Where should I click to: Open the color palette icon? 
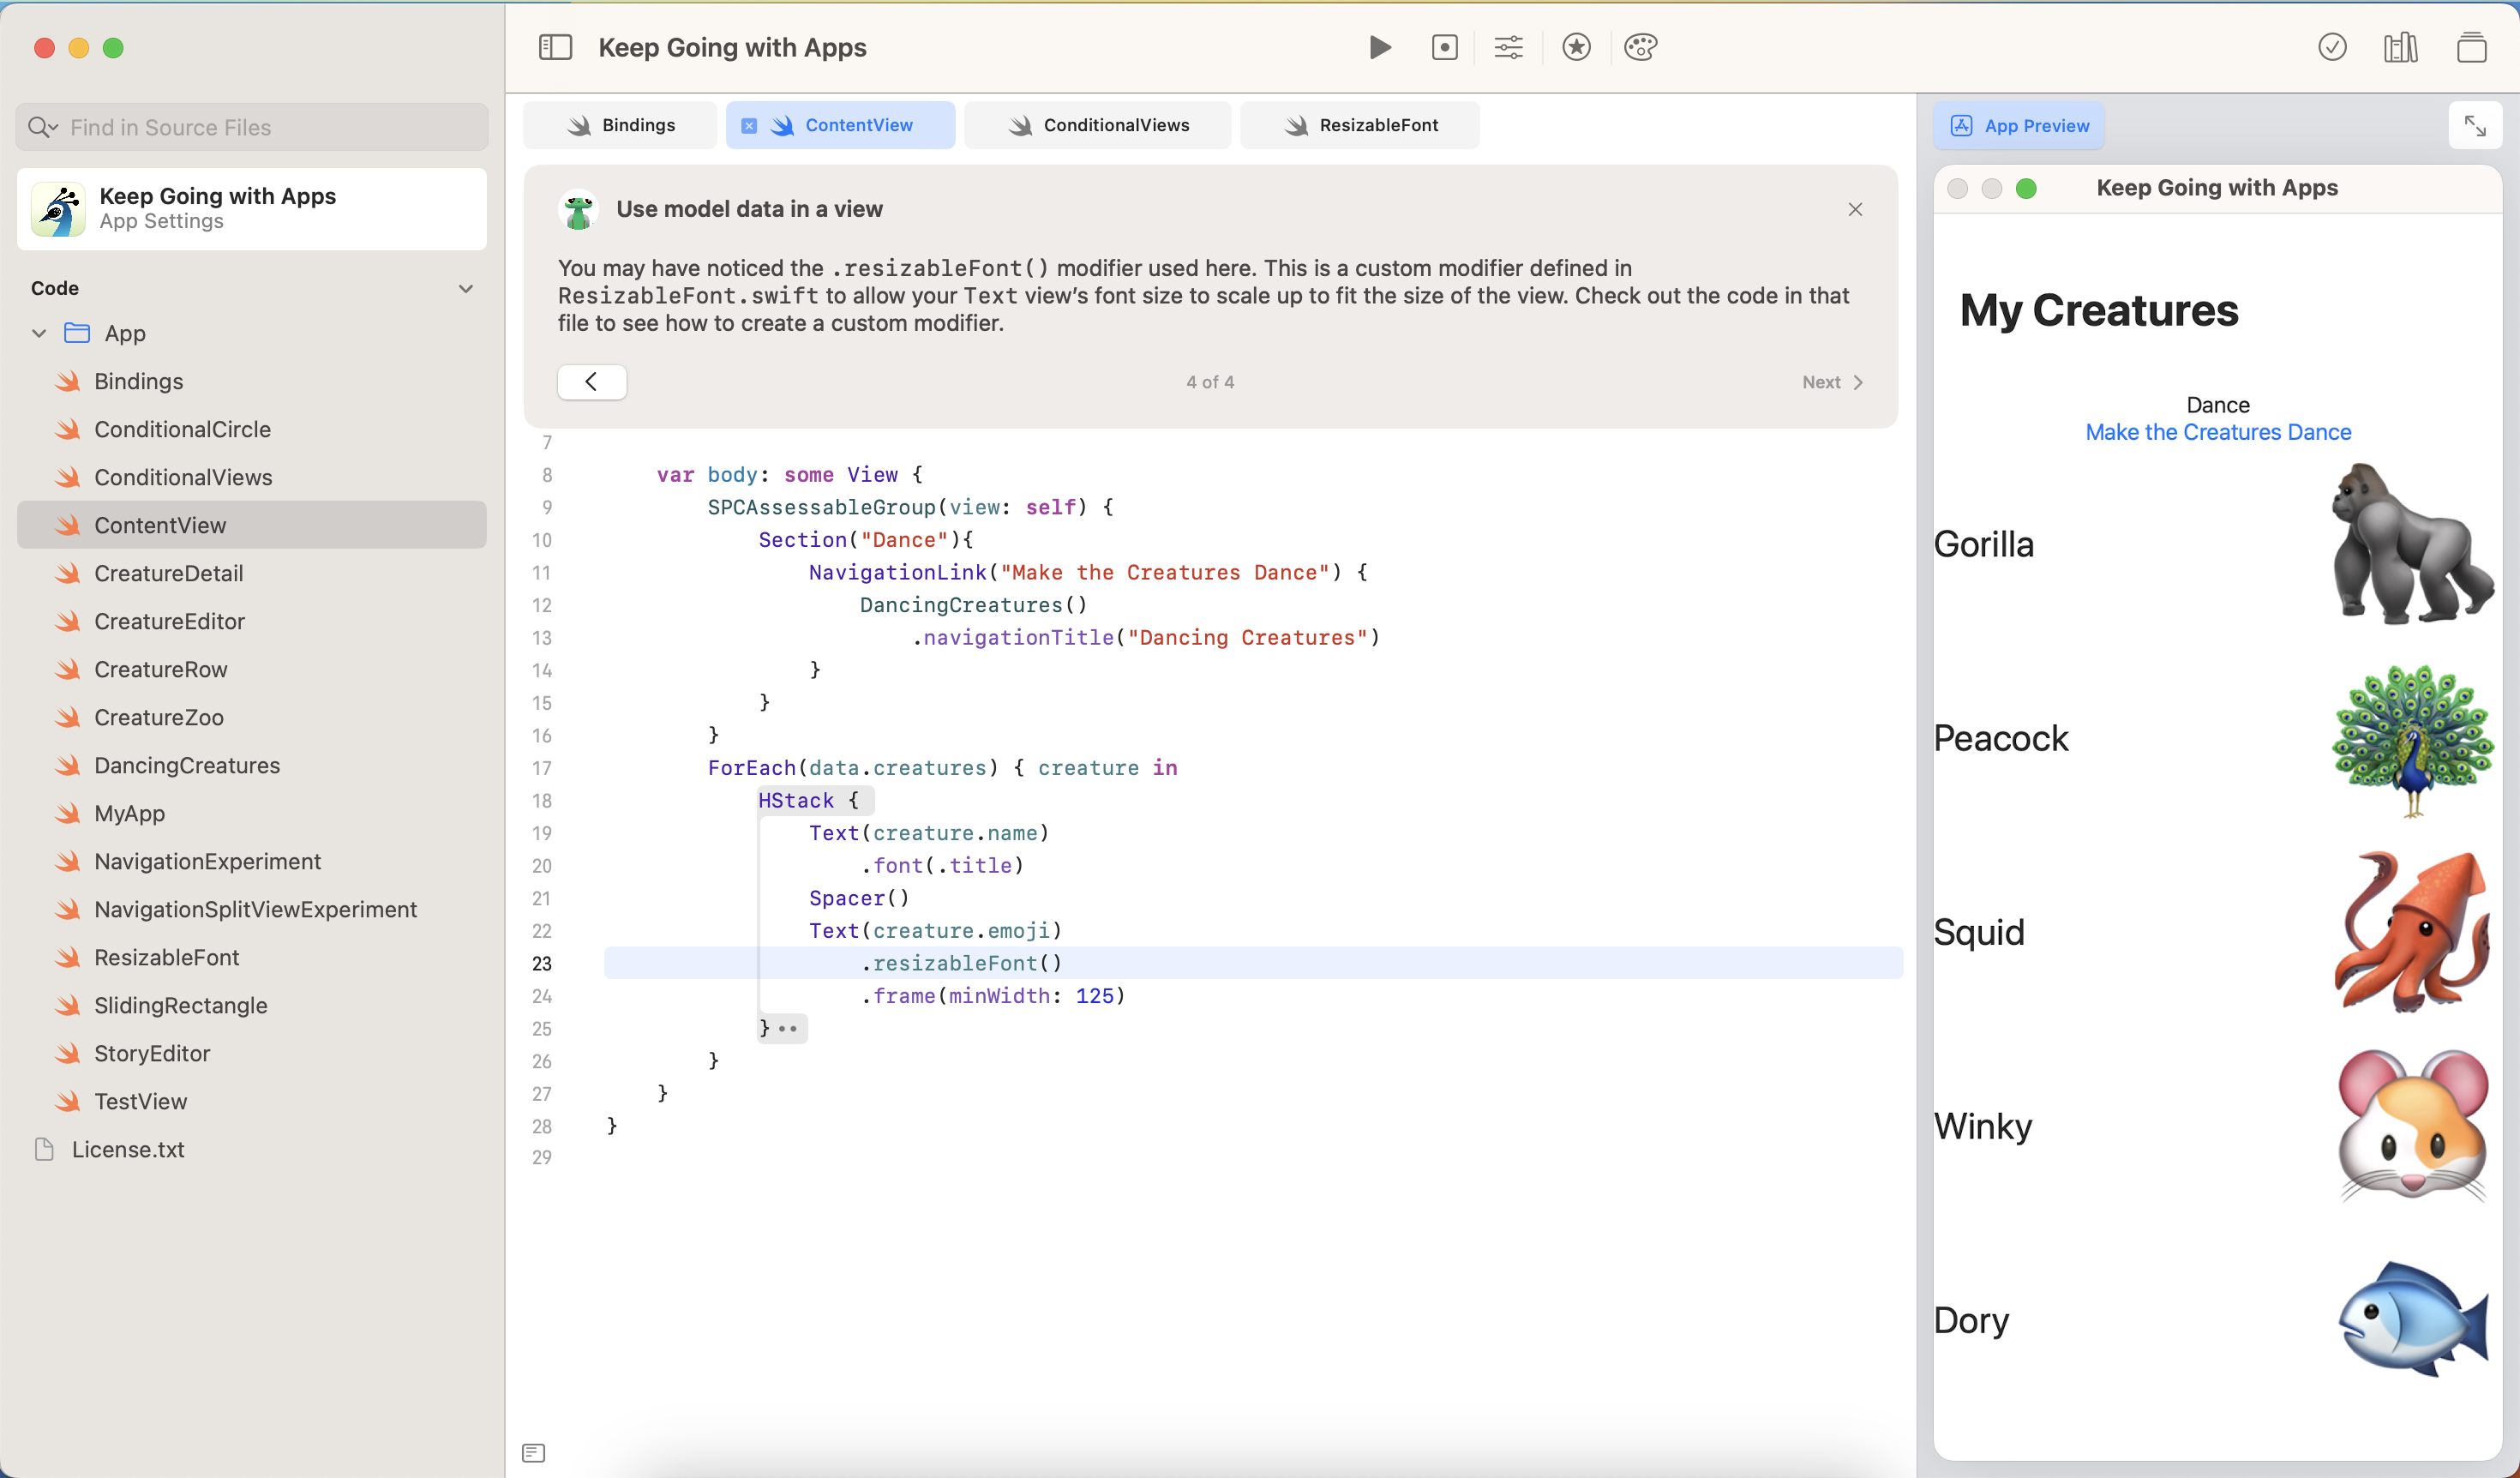pos(1640,47)
